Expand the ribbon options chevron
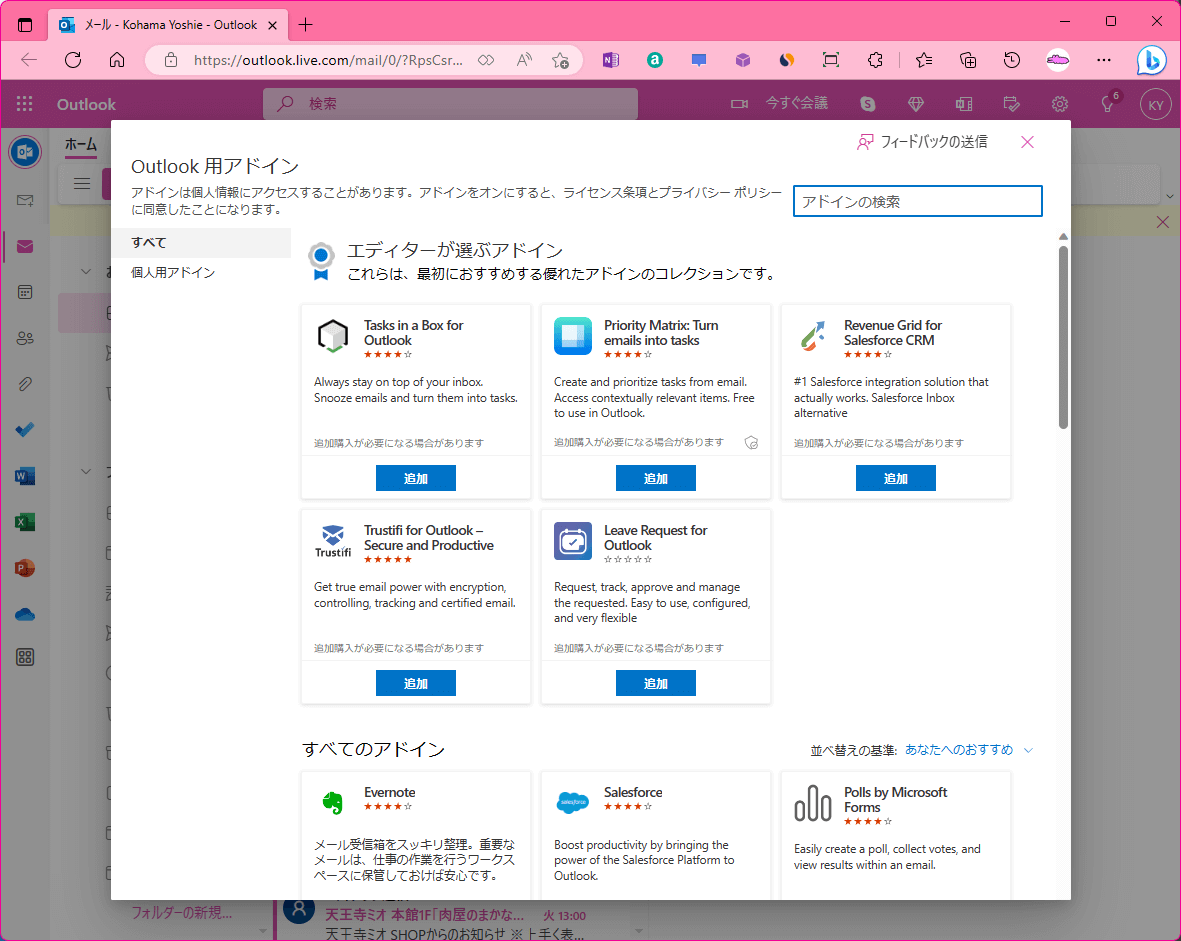Viewport: 1181px width, 941px height. click(x=1170, y=196)
